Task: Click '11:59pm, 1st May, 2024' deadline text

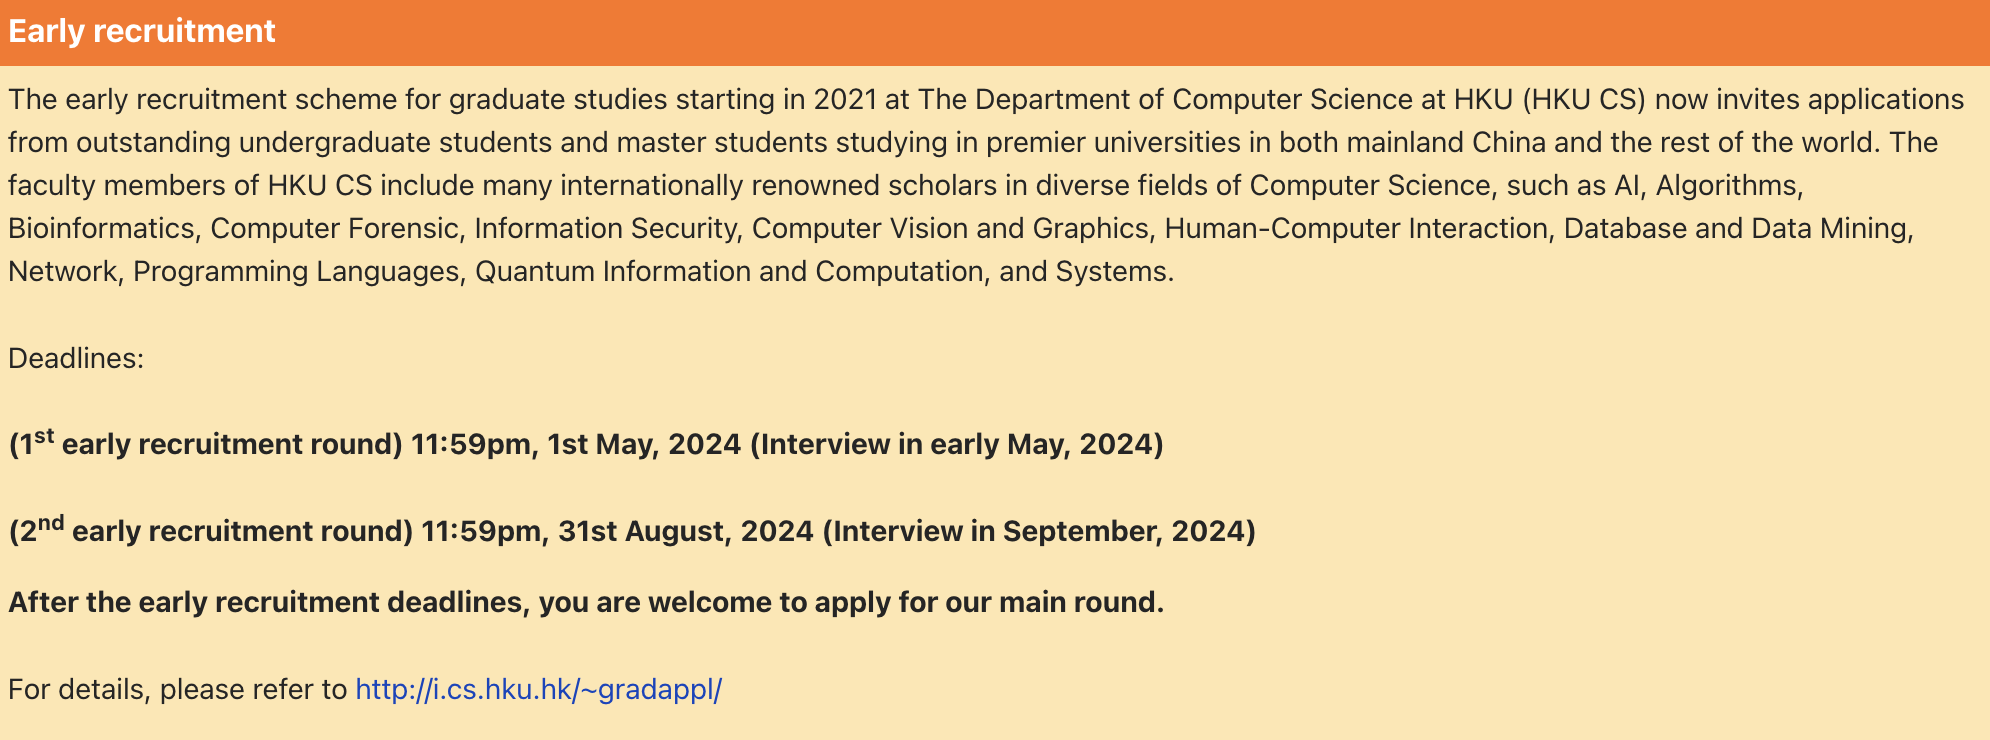Action: point(576,444)
